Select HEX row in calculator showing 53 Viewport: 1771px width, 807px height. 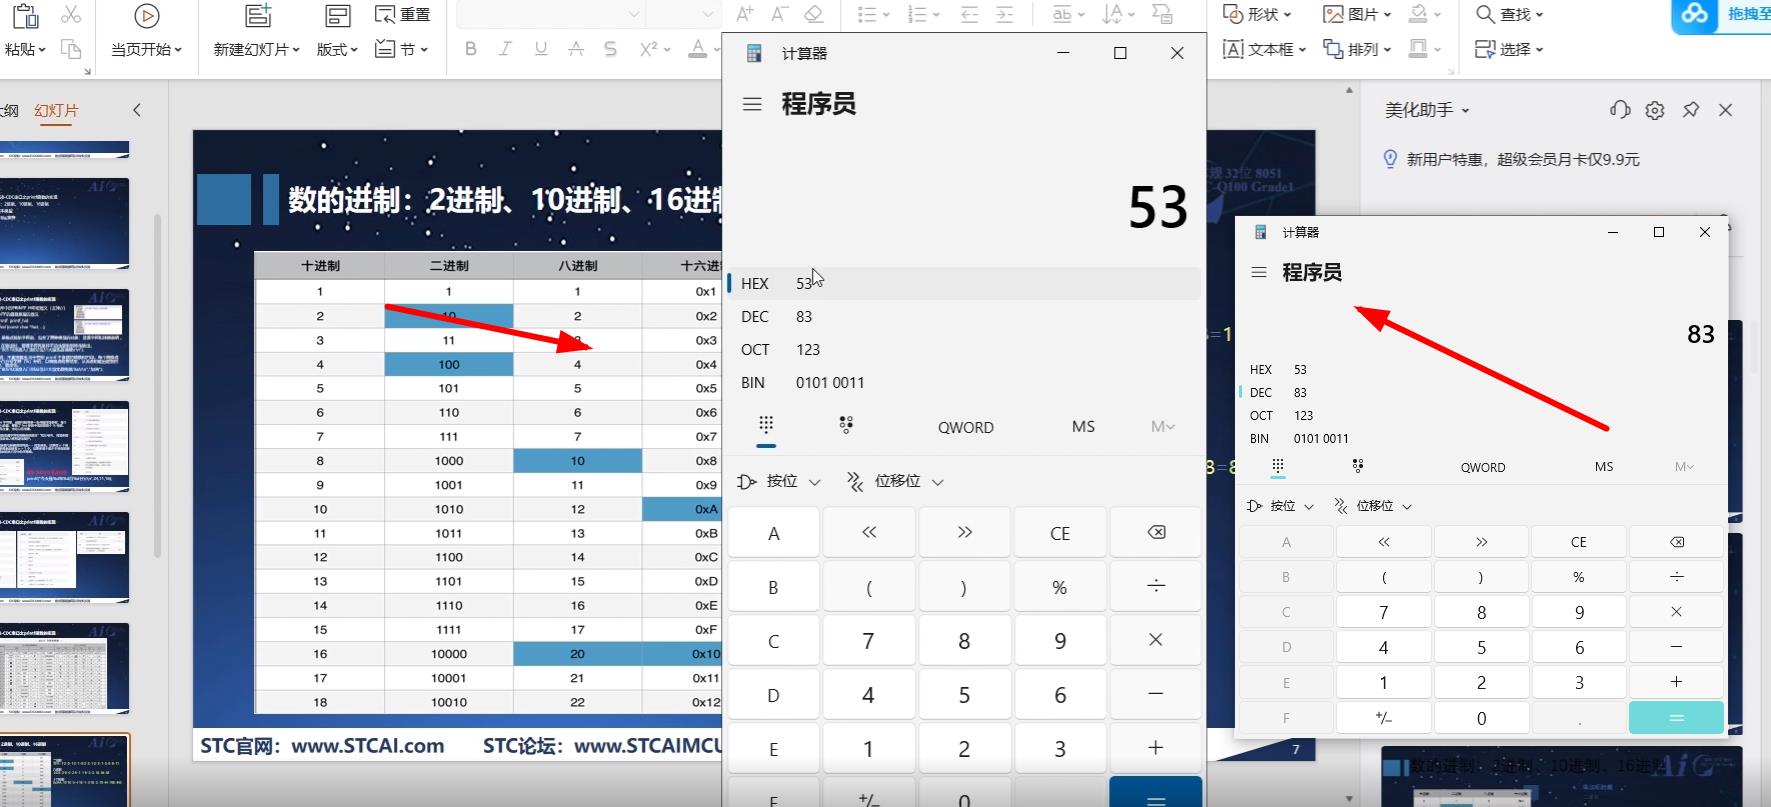(x=965, y=283)
